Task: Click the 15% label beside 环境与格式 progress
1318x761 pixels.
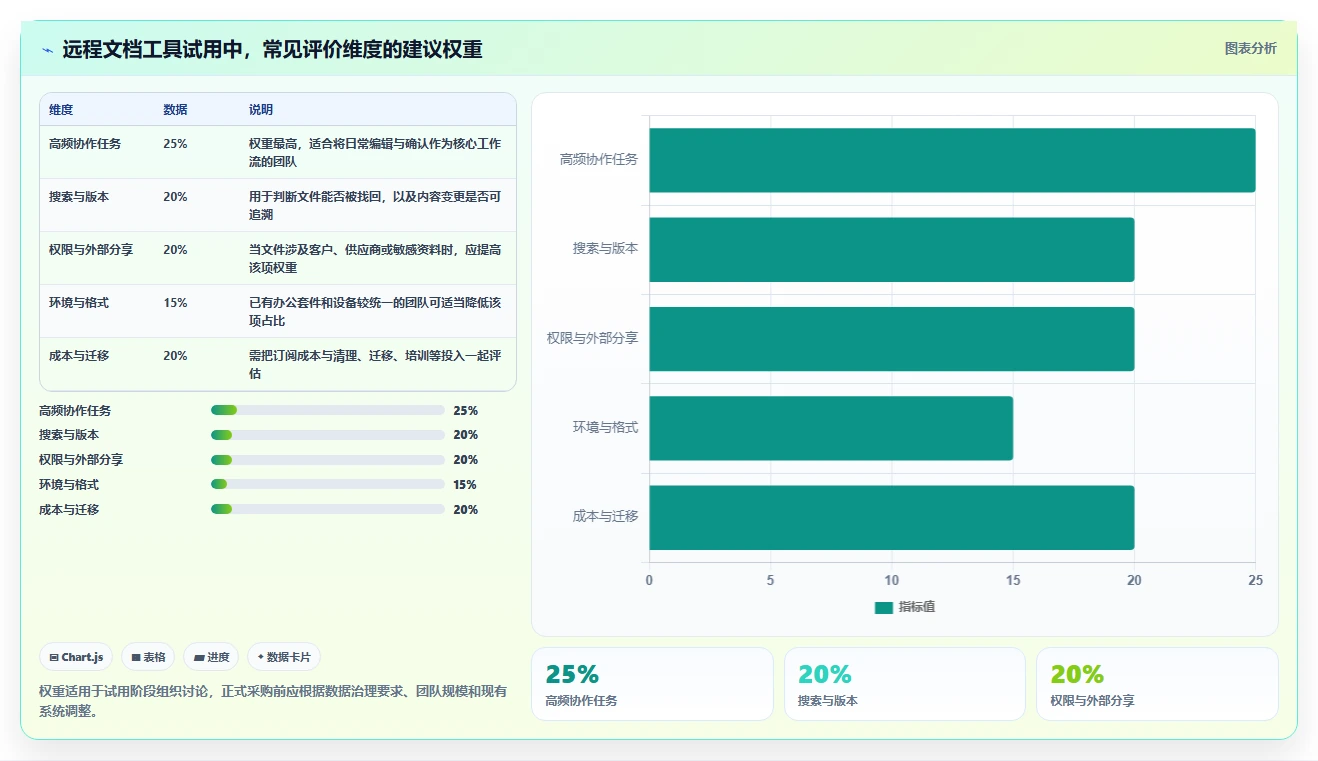Action: click(465, 485)
